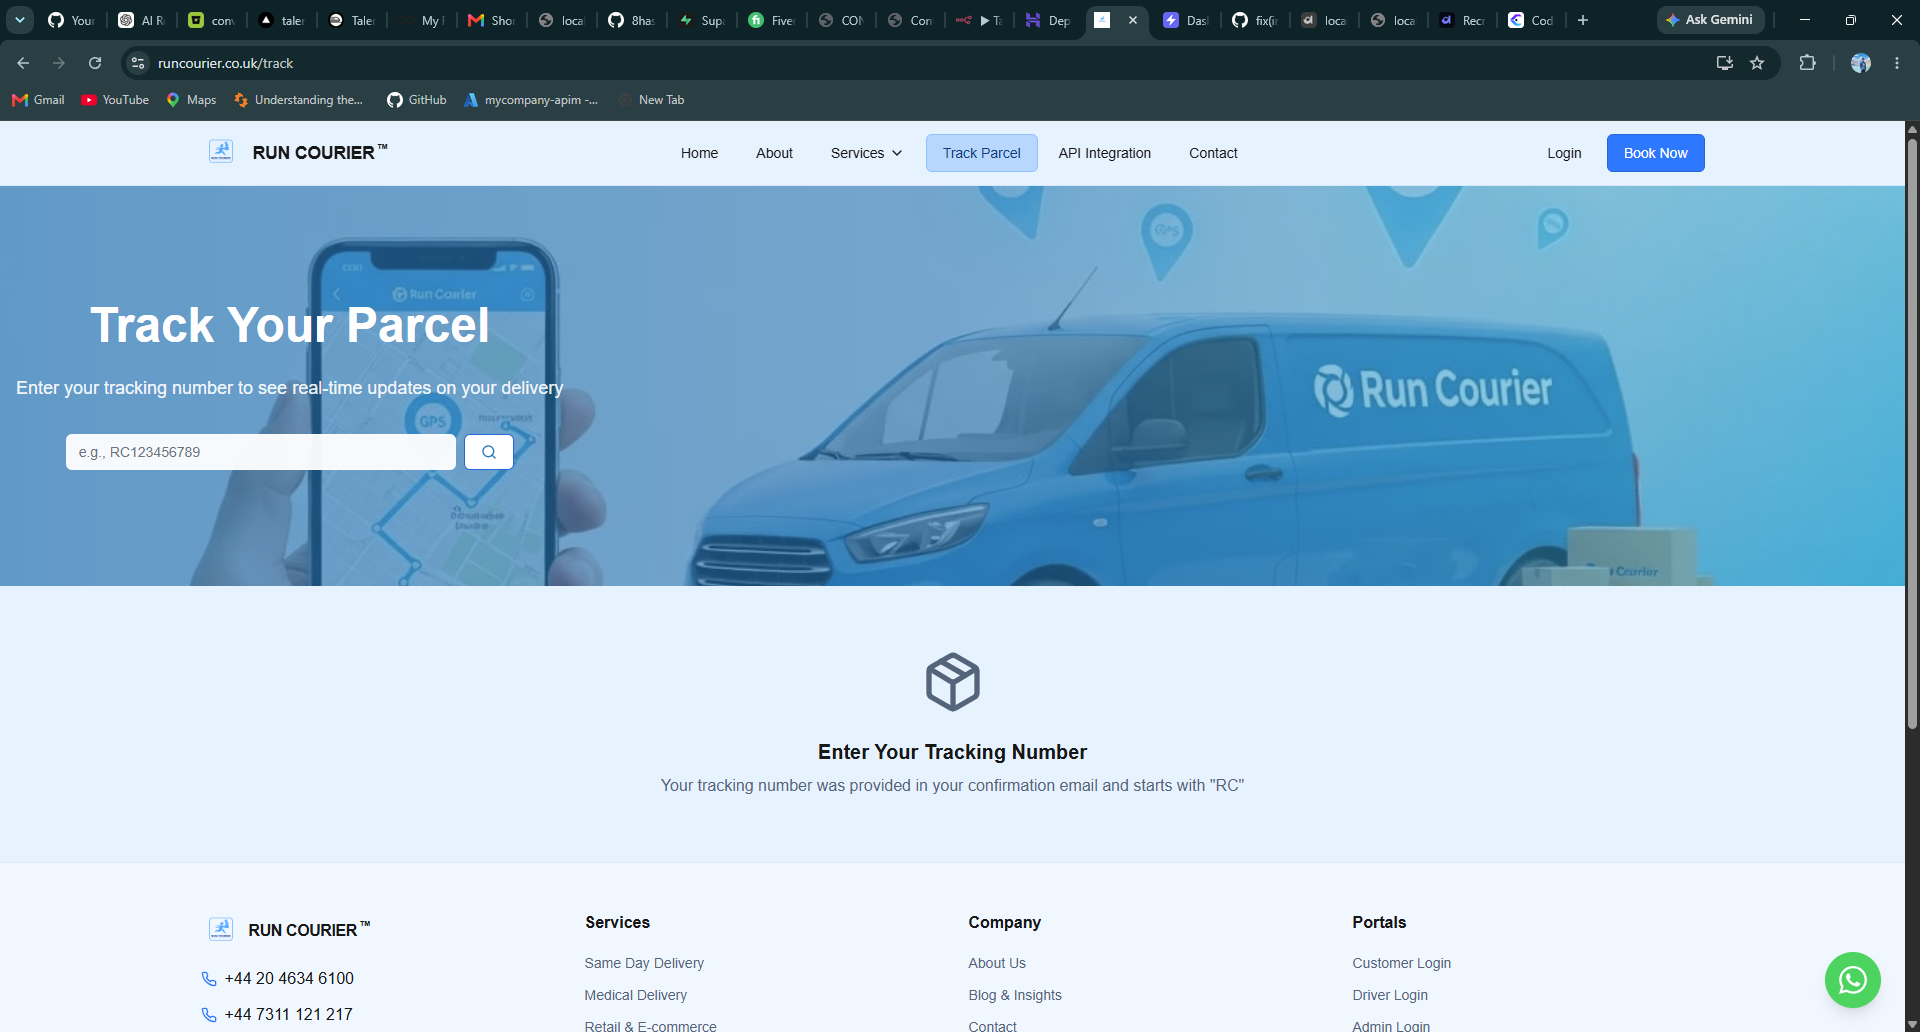Switch to the 'fix(ir' GitHub browser tab

click(1255, 20)
